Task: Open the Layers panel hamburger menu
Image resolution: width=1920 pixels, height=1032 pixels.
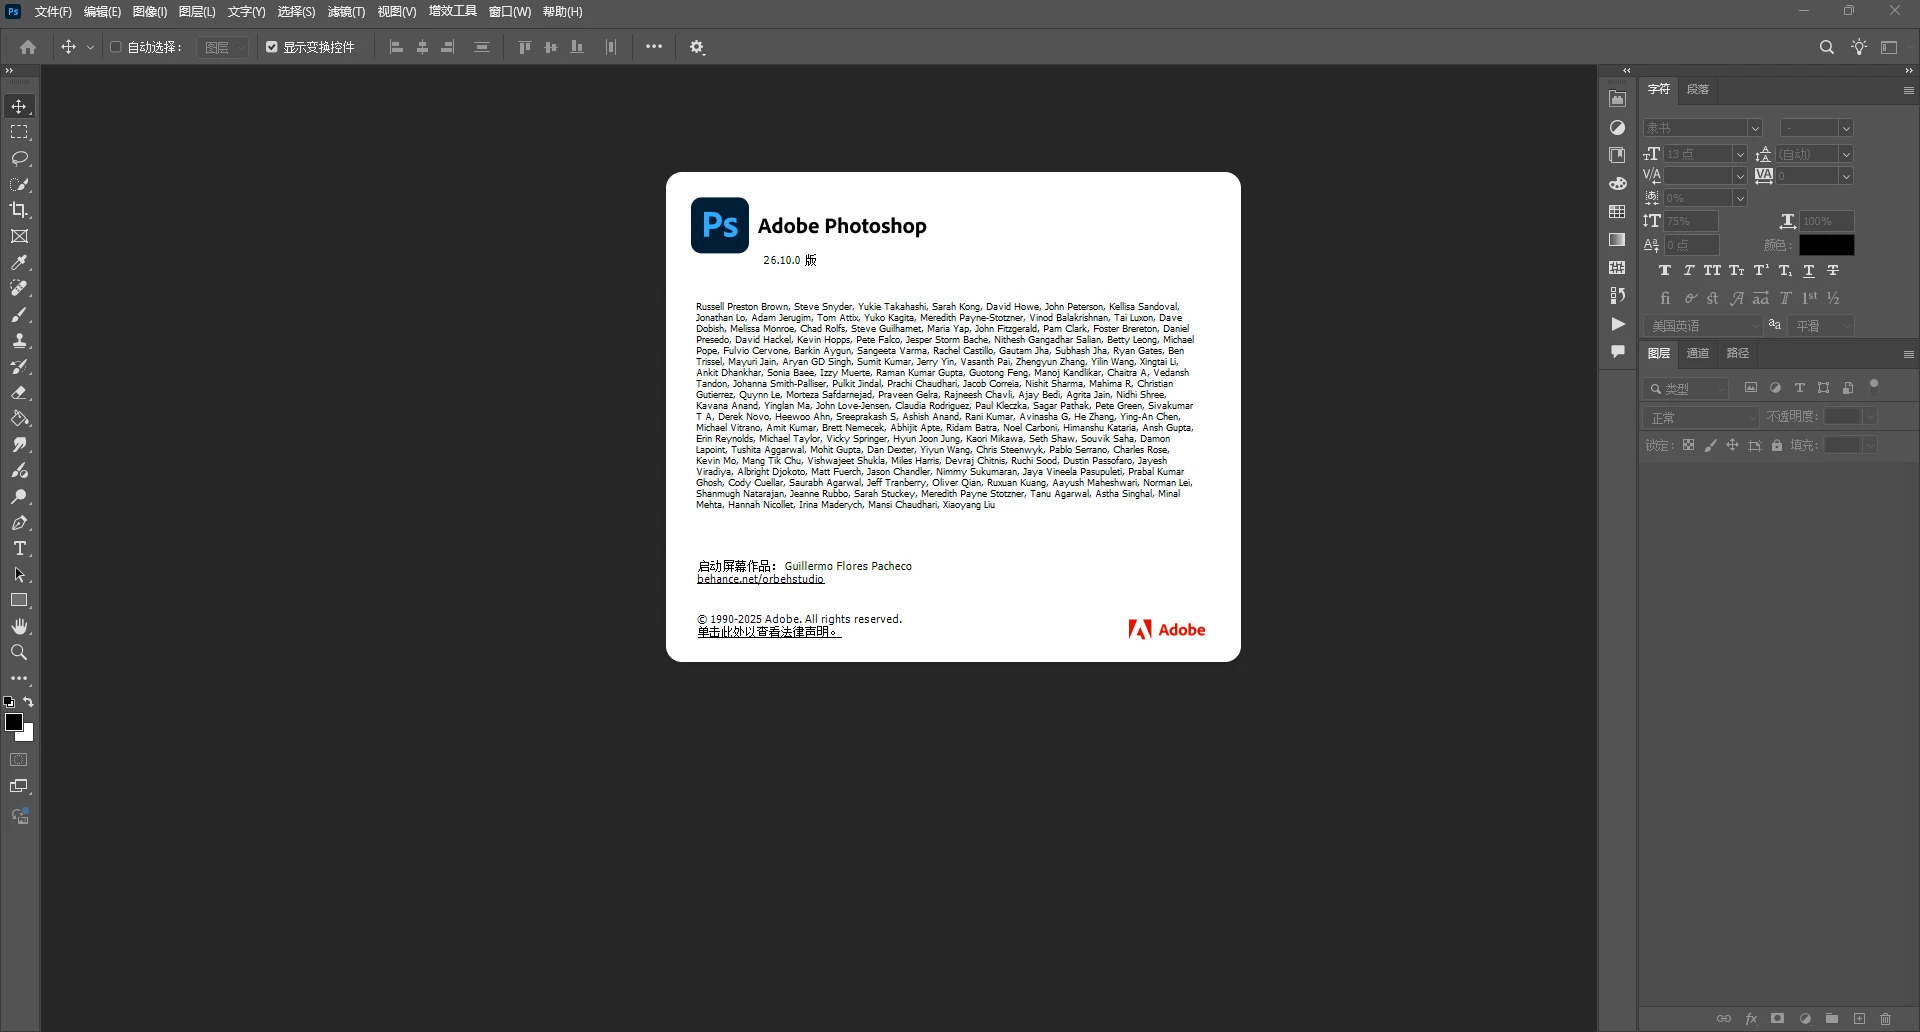Action: click(1908, 354)
